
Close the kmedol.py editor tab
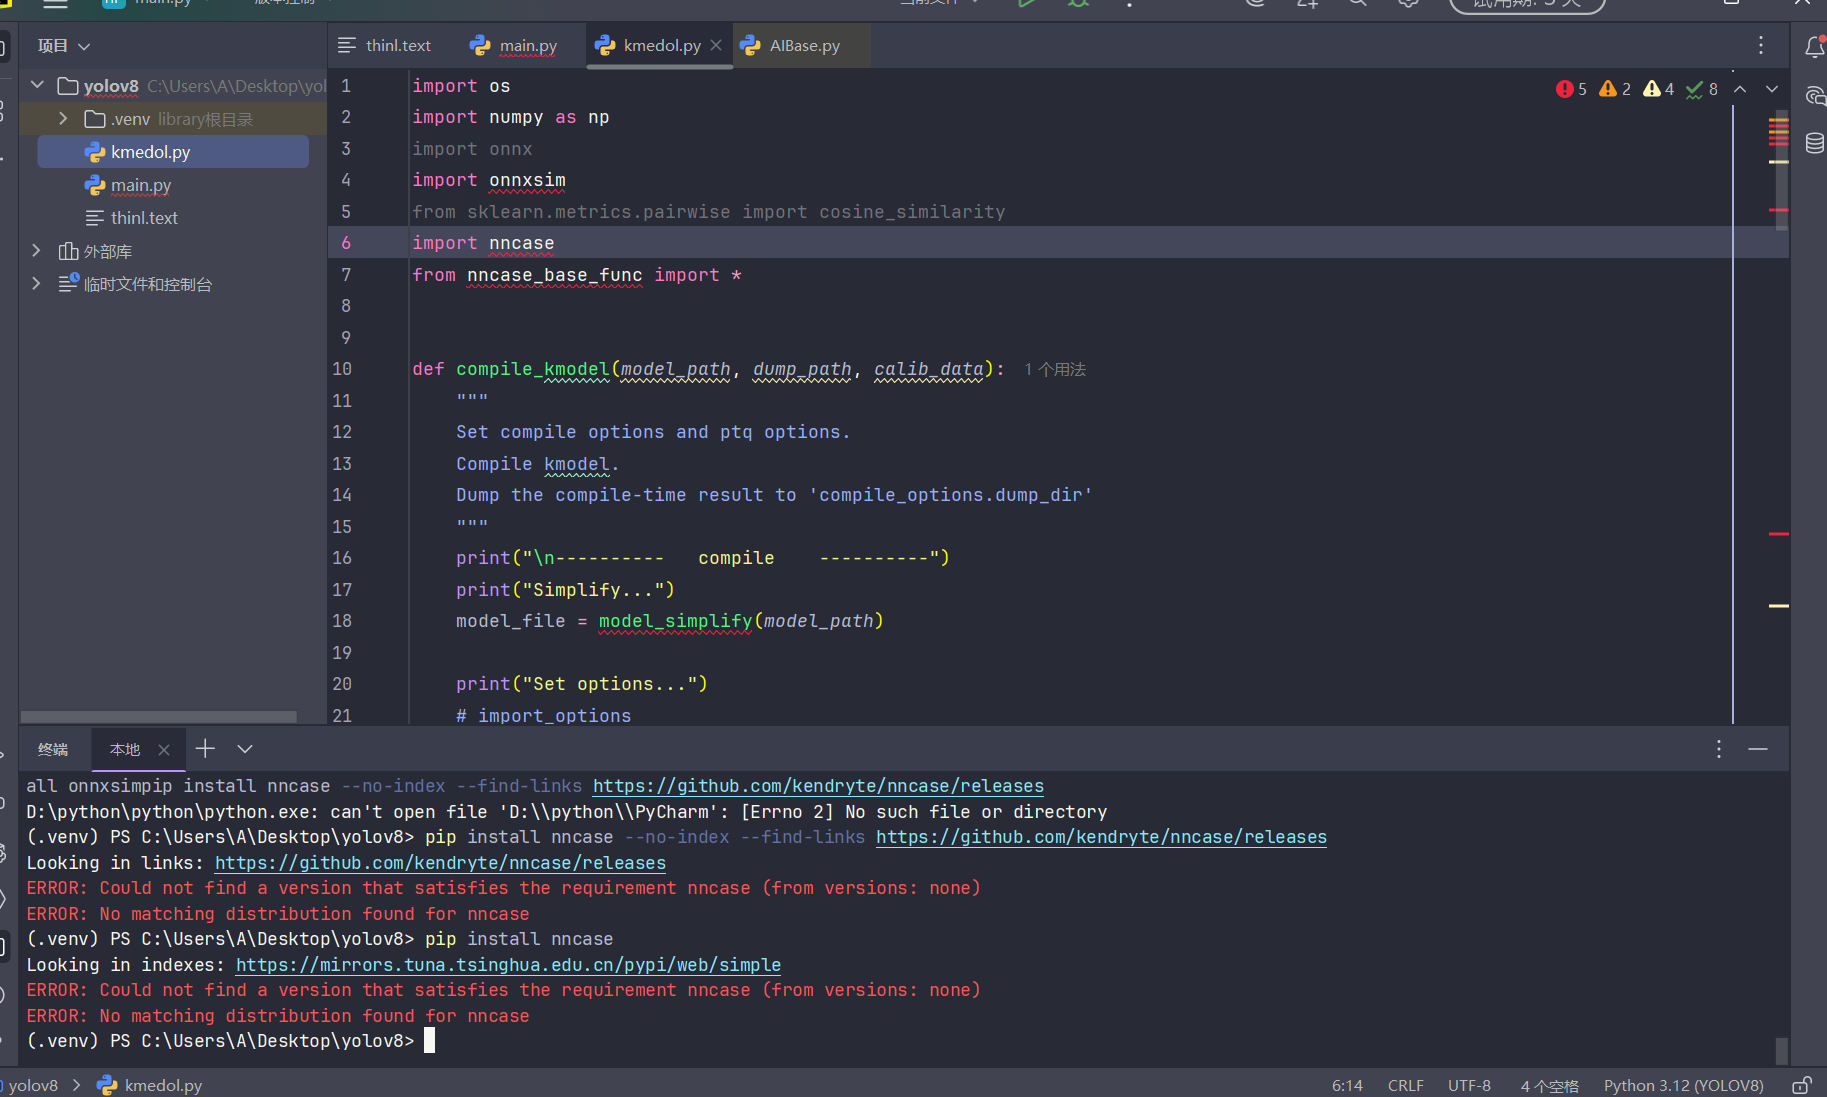tap(716, 45)
